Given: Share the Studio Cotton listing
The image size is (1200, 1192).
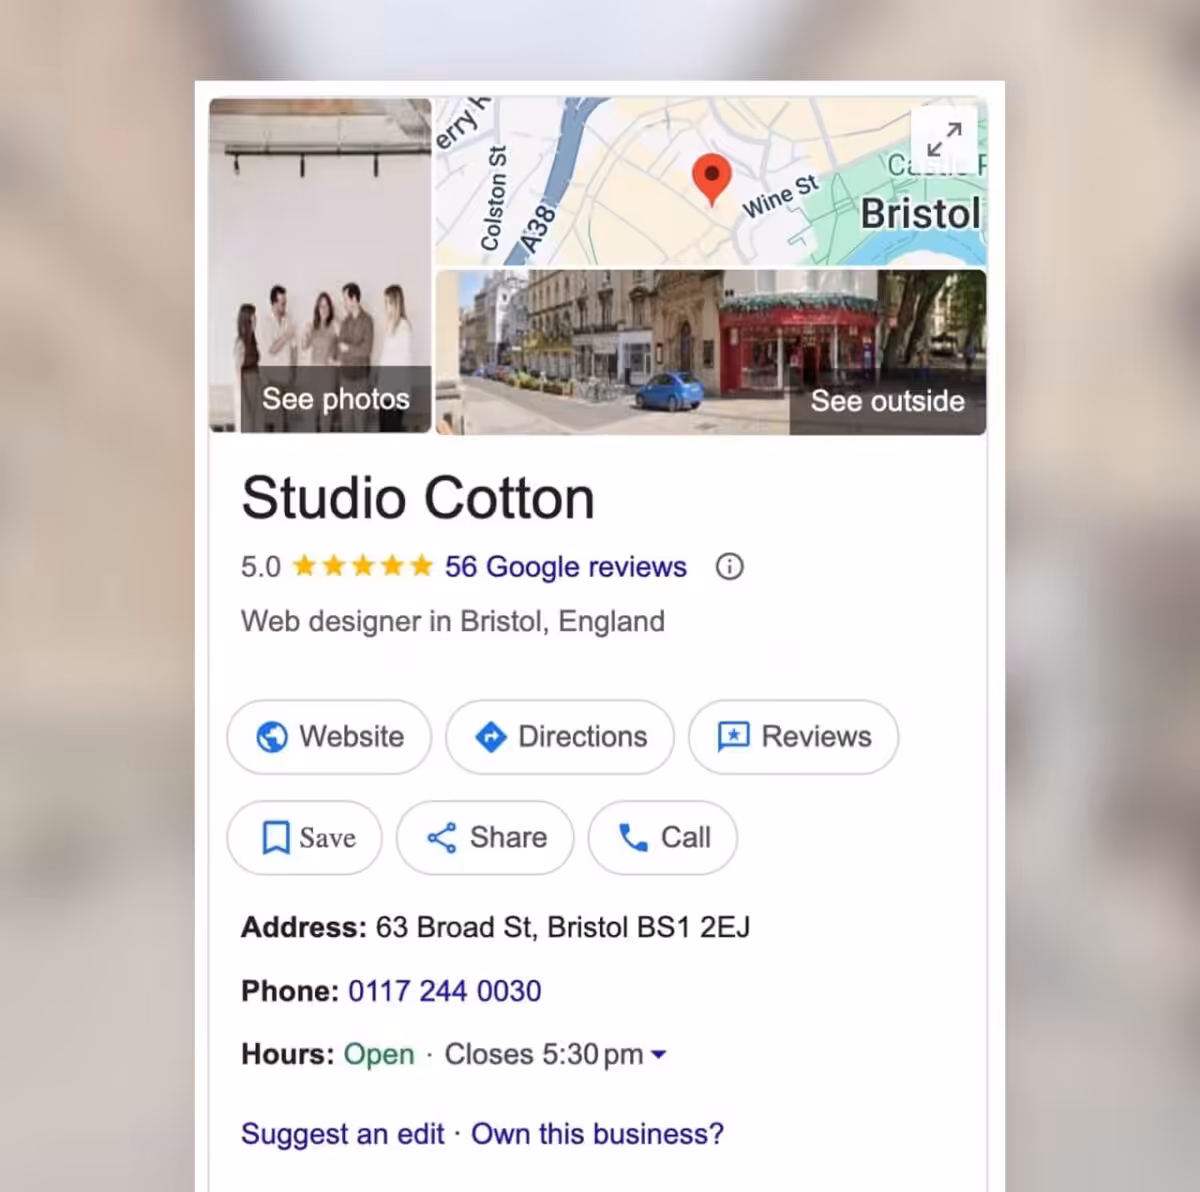Looking at the screenshot, I should [485, 838].
